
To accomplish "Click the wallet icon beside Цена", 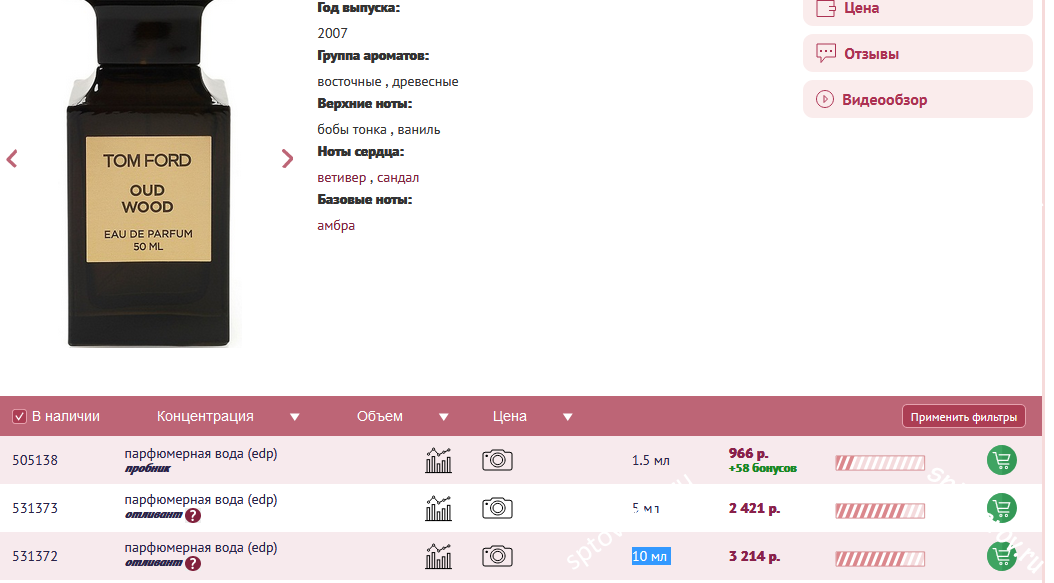I will [825, 8].
